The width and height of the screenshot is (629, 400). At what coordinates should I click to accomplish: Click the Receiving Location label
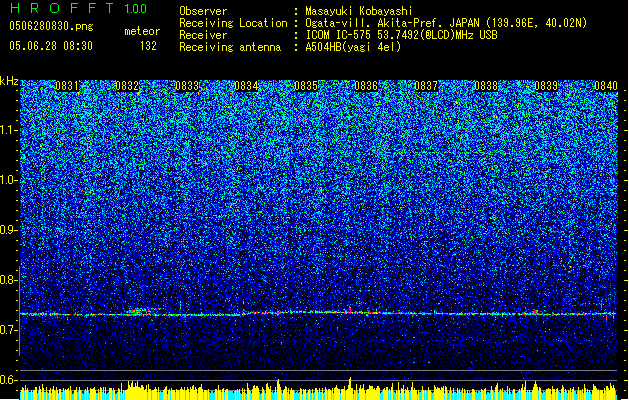233,23
